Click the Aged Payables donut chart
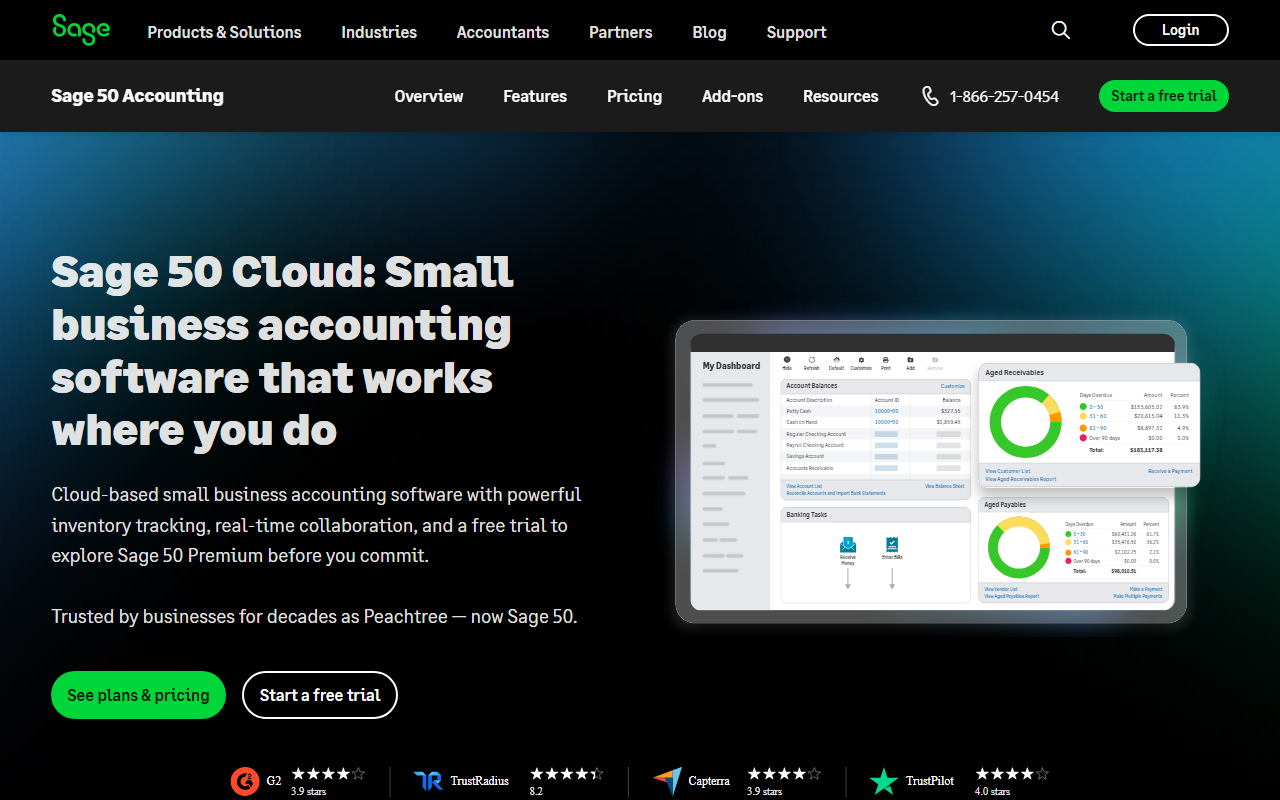The height and width of the screenshot is (800, 1280). point(1019,548)
